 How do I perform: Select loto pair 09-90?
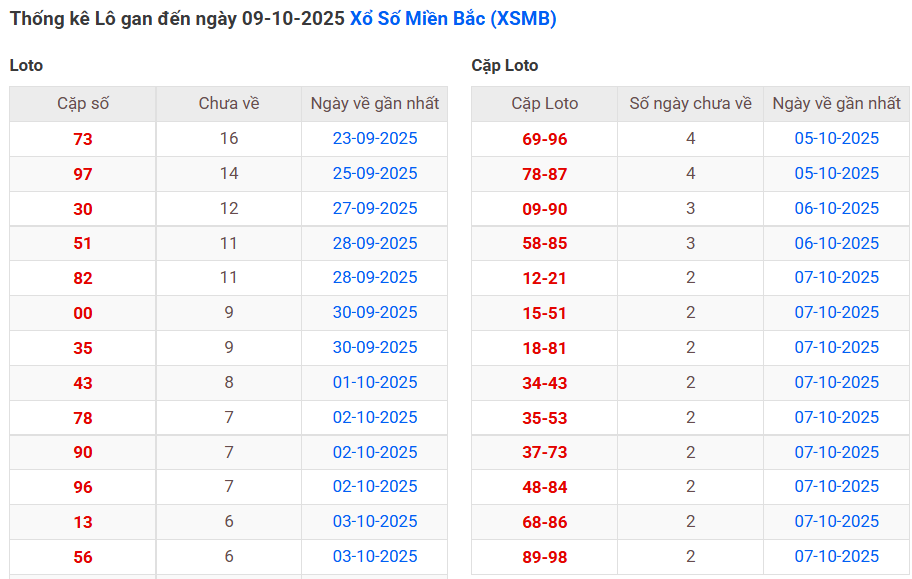pyautogui.click(x=545, y=209)
